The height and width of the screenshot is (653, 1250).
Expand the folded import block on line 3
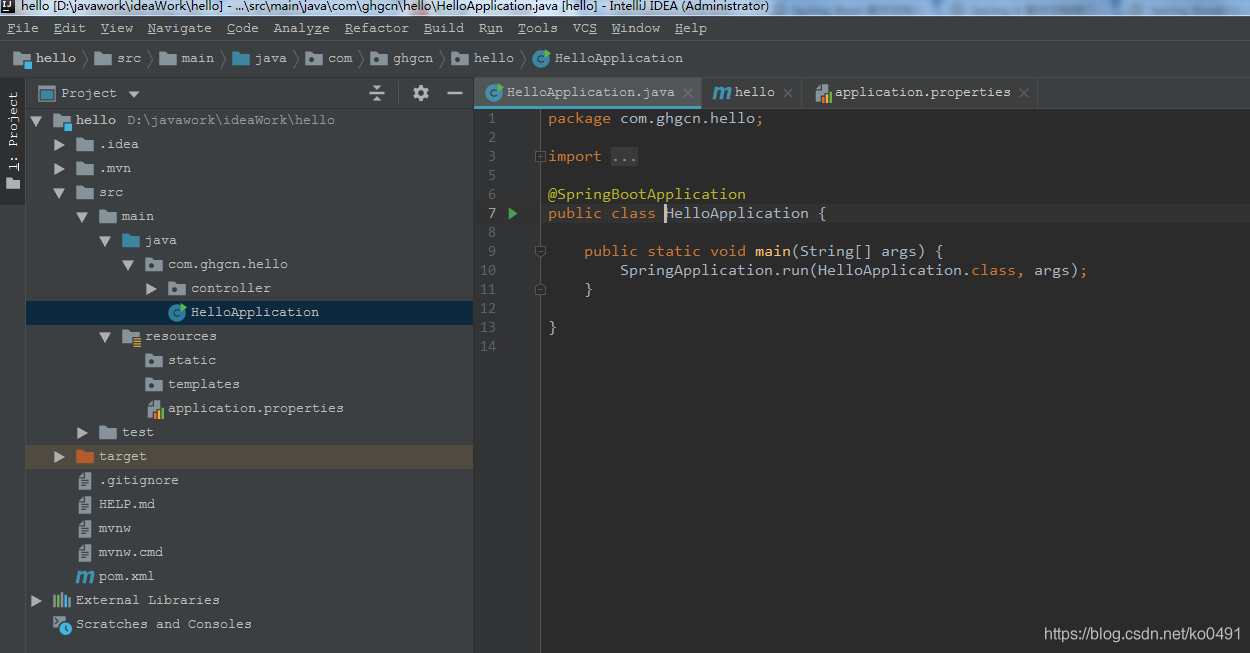[x=540, y=156]
